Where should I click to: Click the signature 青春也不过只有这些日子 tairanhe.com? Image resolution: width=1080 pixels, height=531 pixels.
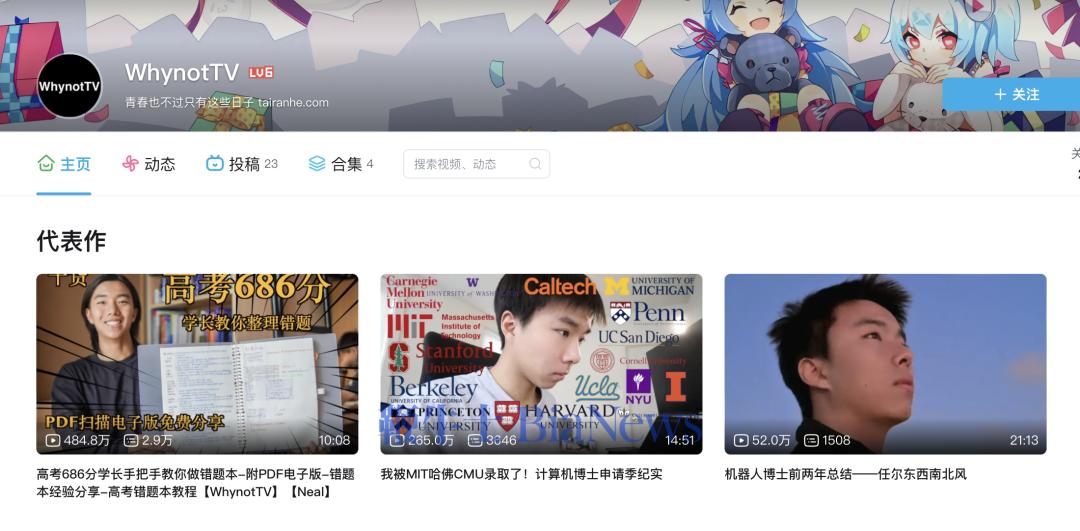pyautogui.click(x=227, y=103)
